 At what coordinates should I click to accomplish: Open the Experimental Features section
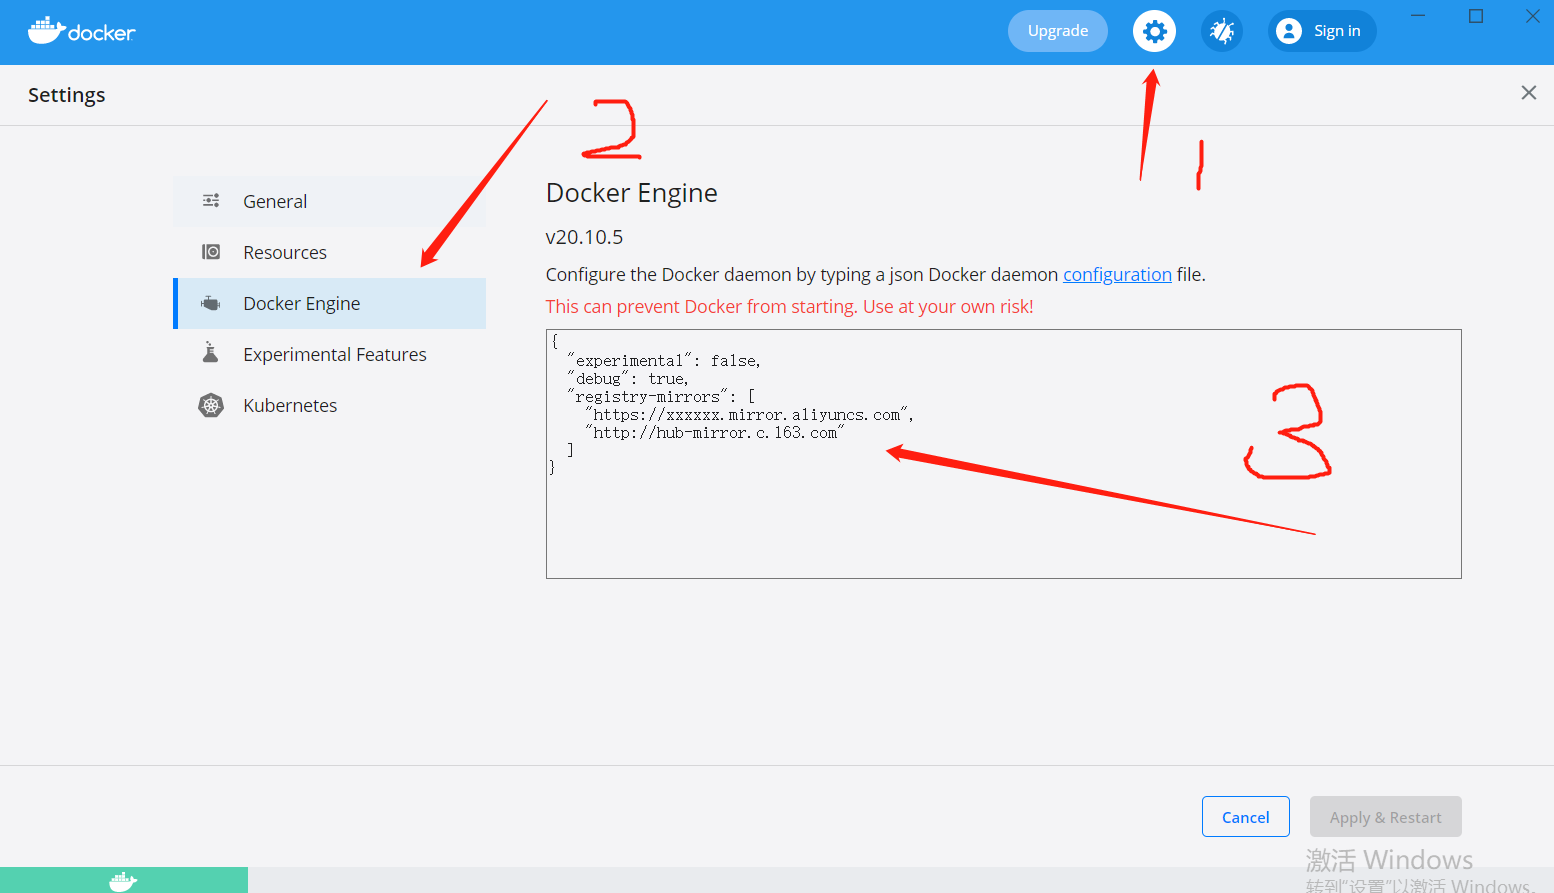[x=334, y=353]
